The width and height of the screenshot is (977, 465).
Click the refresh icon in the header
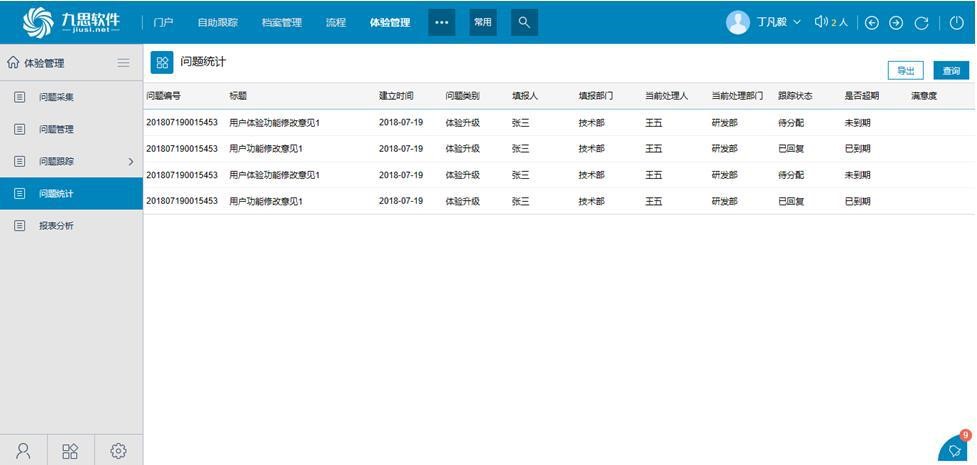pos(921,23)
